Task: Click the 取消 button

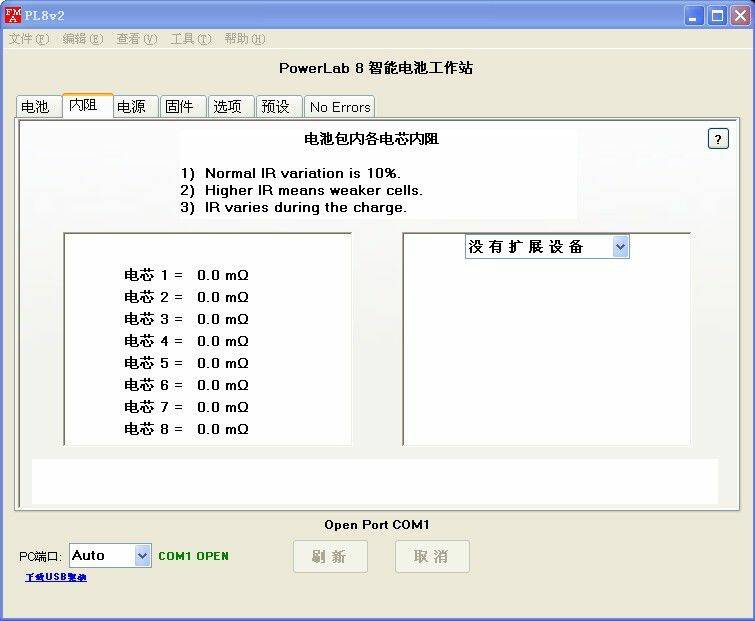Action: tap(432, 556)
